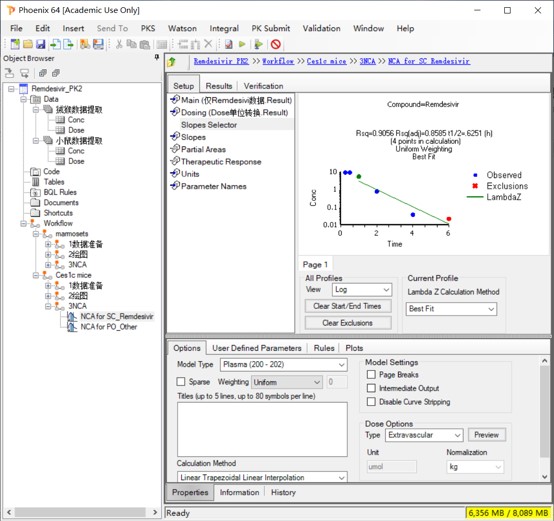Click the red Stop execution icon
This screenshot has width=554, height=521.
276,44
